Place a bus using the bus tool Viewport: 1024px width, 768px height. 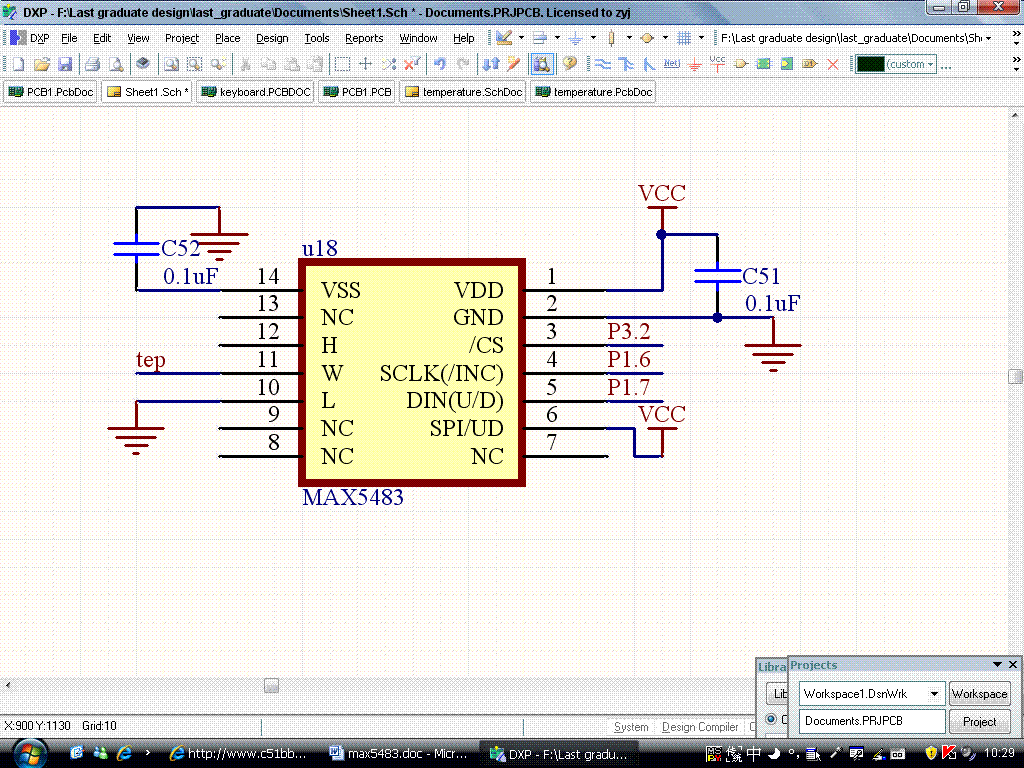point(626,64)
